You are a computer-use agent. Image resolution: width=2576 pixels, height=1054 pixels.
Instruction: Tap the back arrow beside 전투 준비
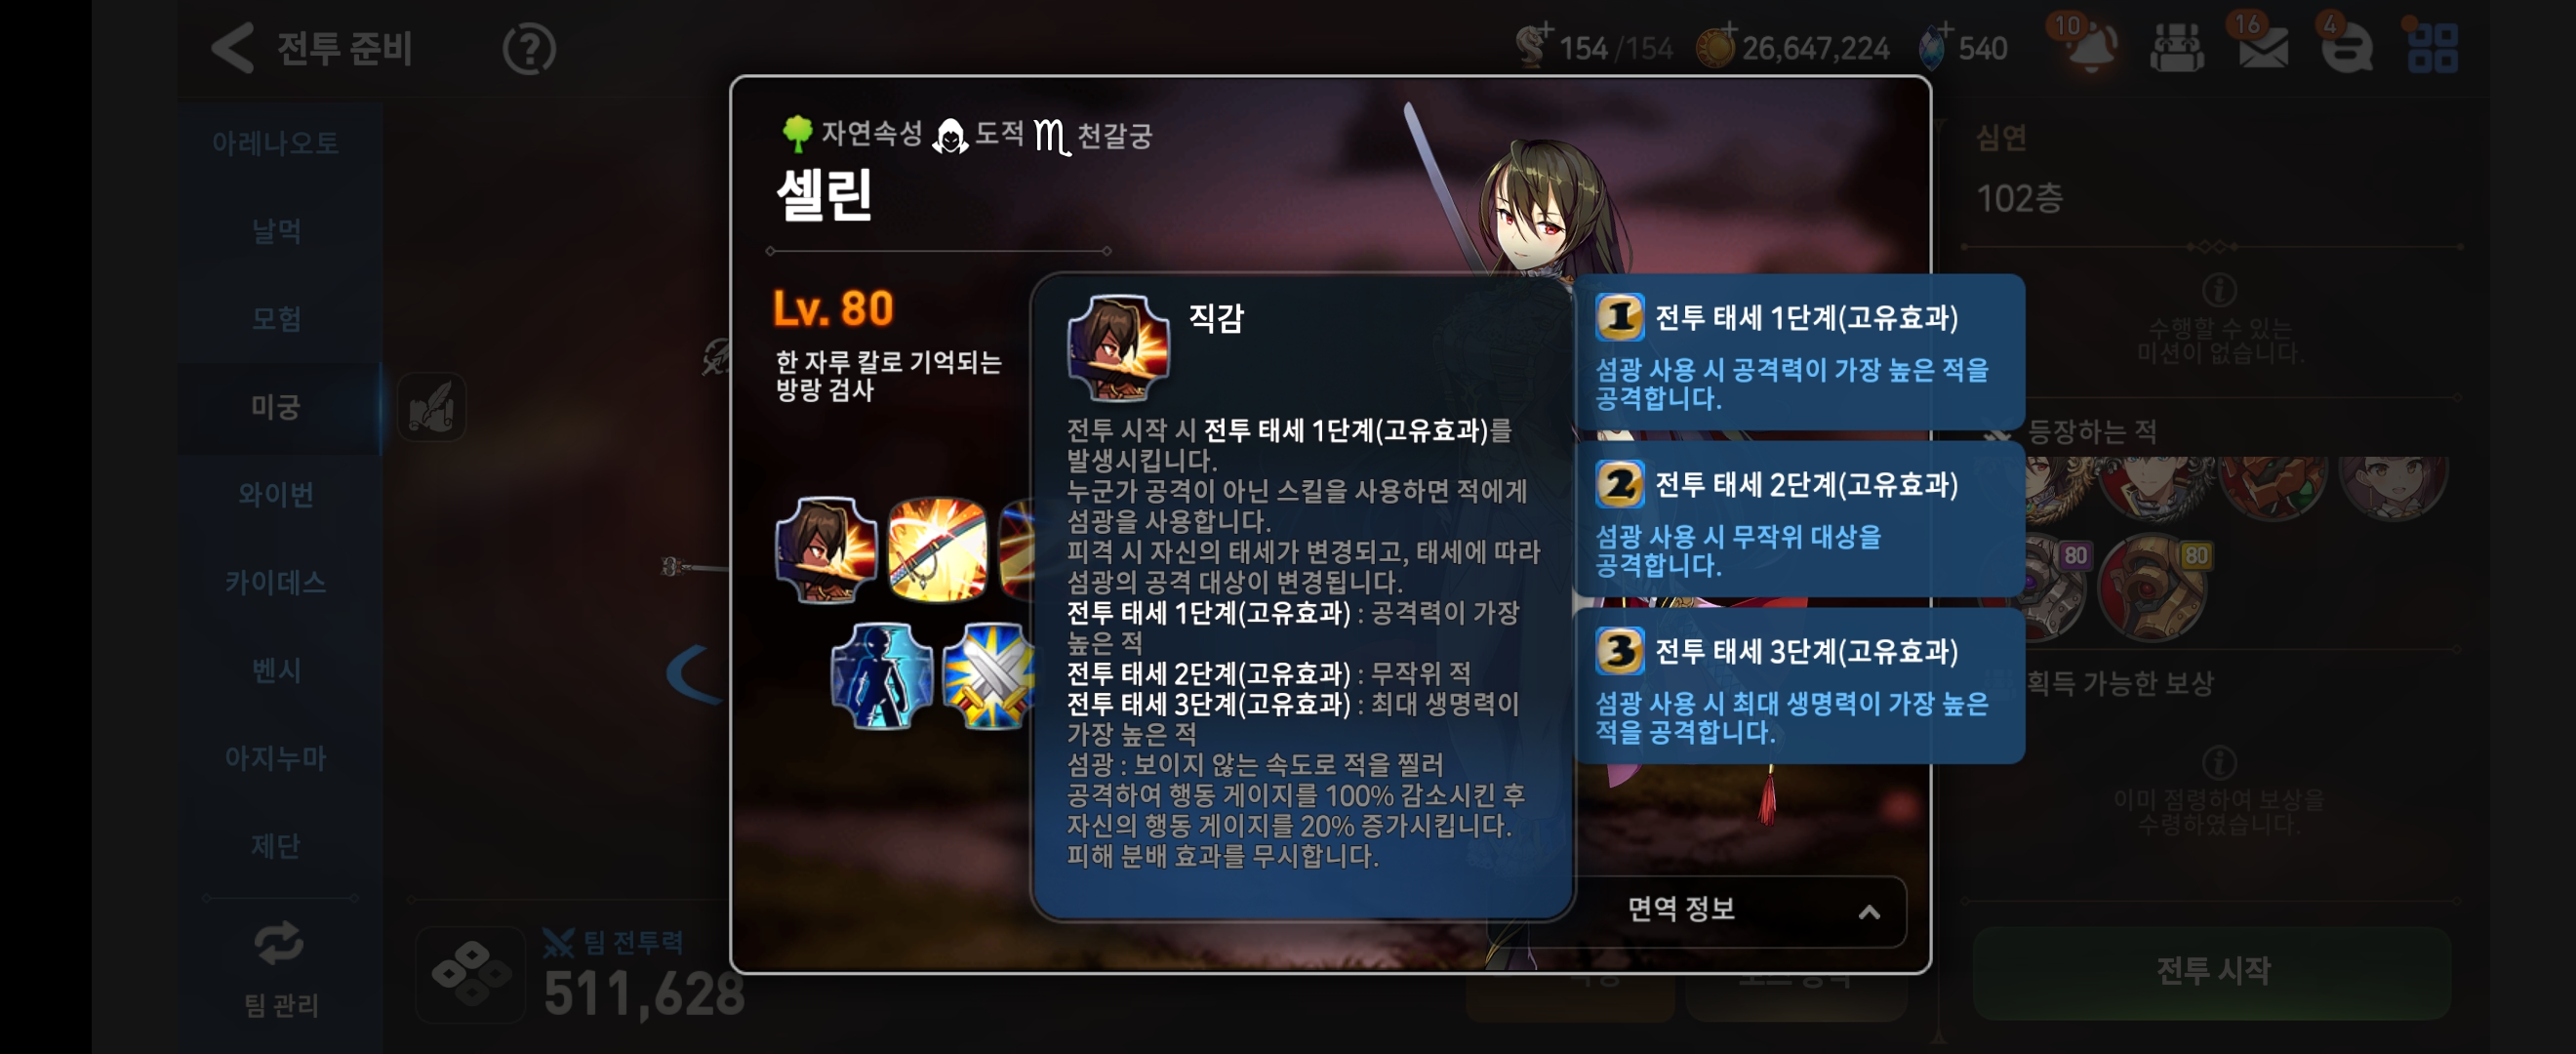[x=233, y=48]
